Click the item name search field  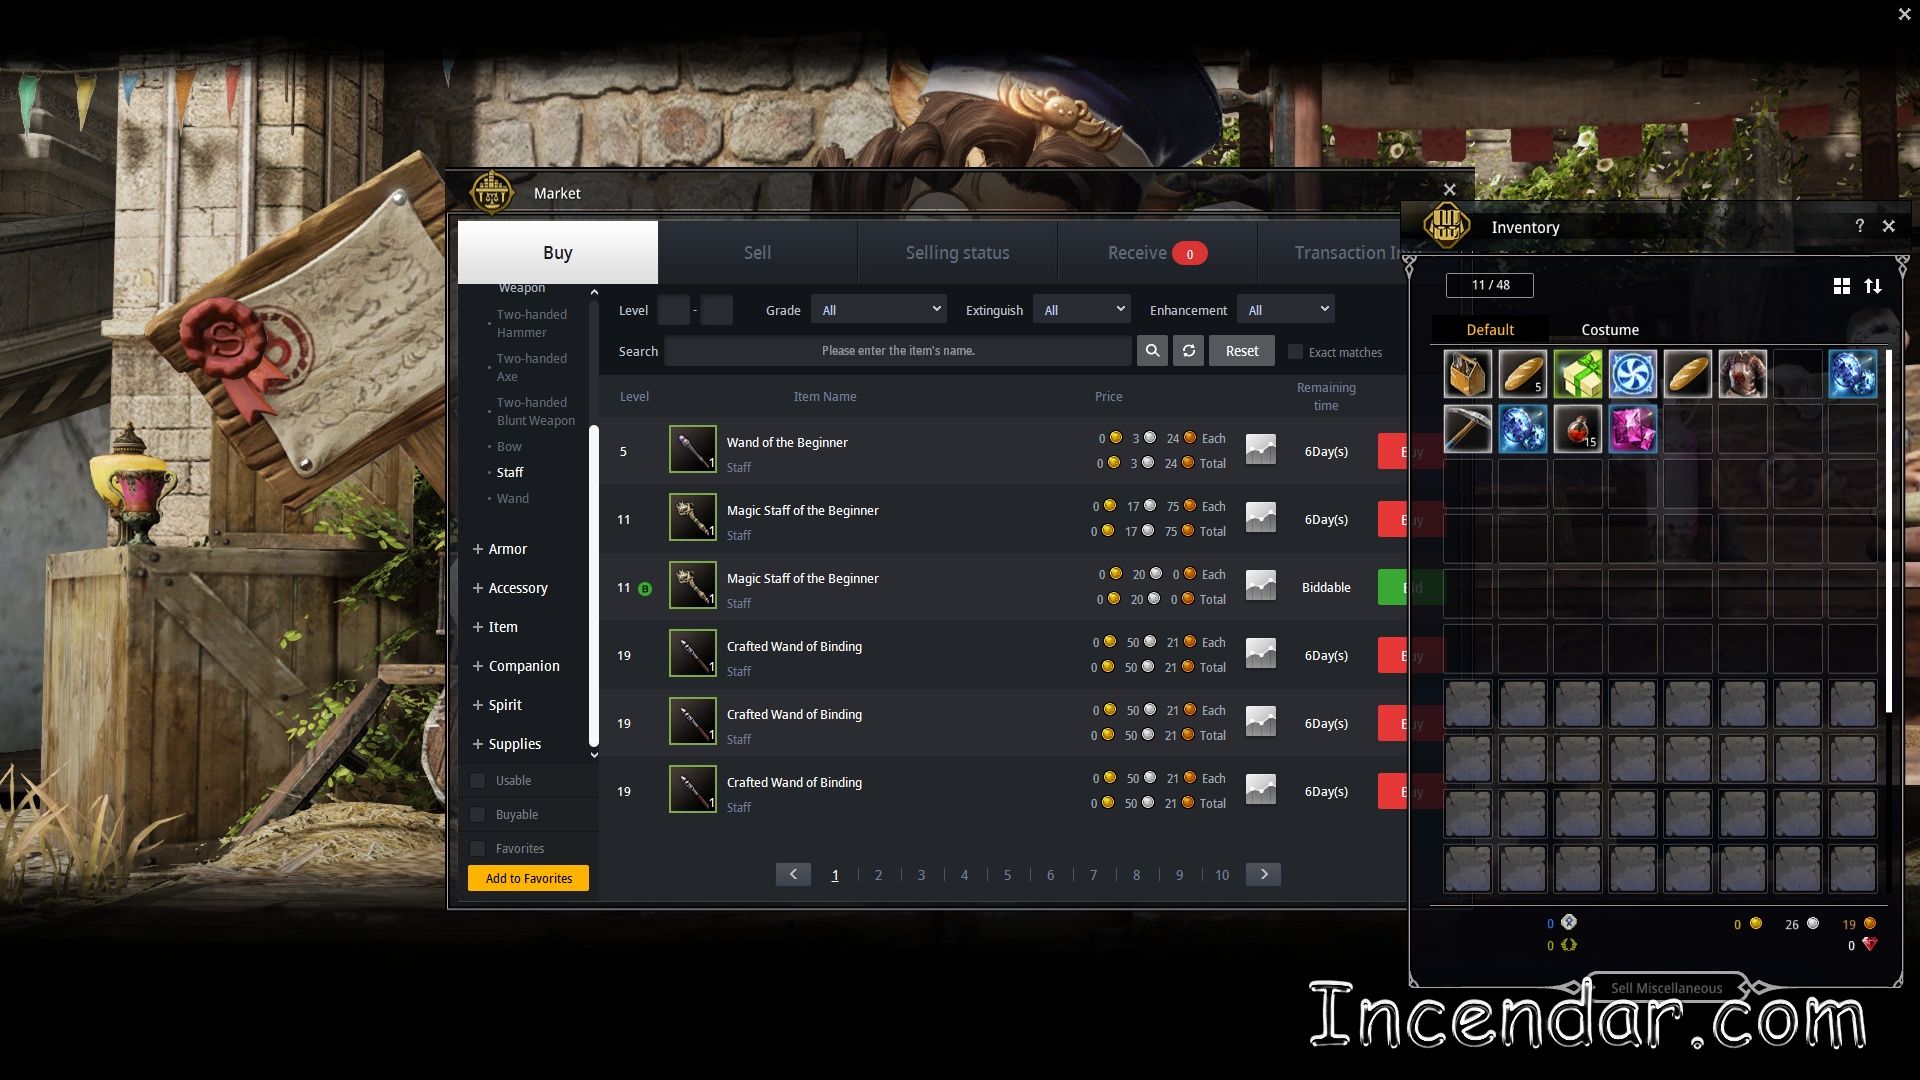(x=898, y=351)
